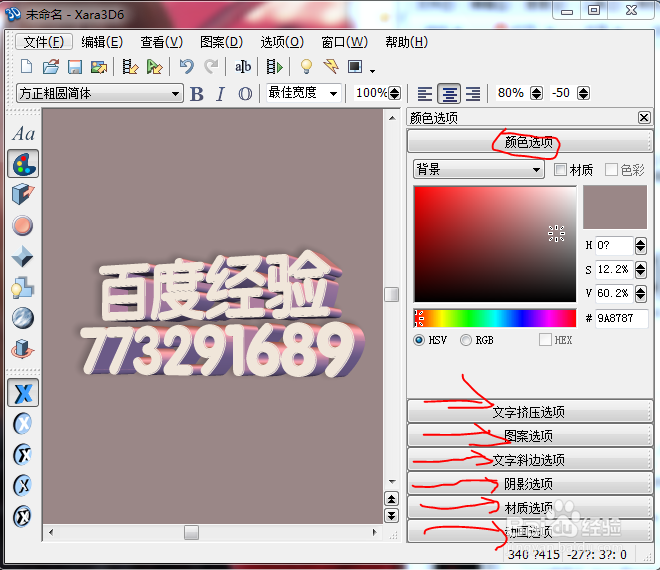Select the extrusion cube tool icon
This screenshot has width=660, height=570.
click(23, 194)
